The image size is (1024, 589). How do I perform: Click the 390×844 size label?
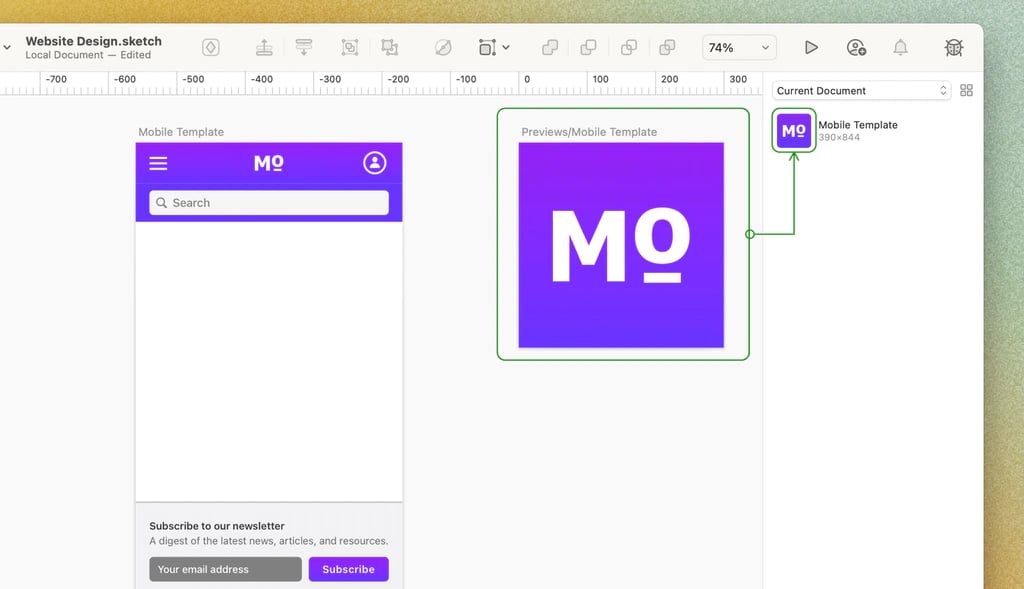click(x=839, y=138)
